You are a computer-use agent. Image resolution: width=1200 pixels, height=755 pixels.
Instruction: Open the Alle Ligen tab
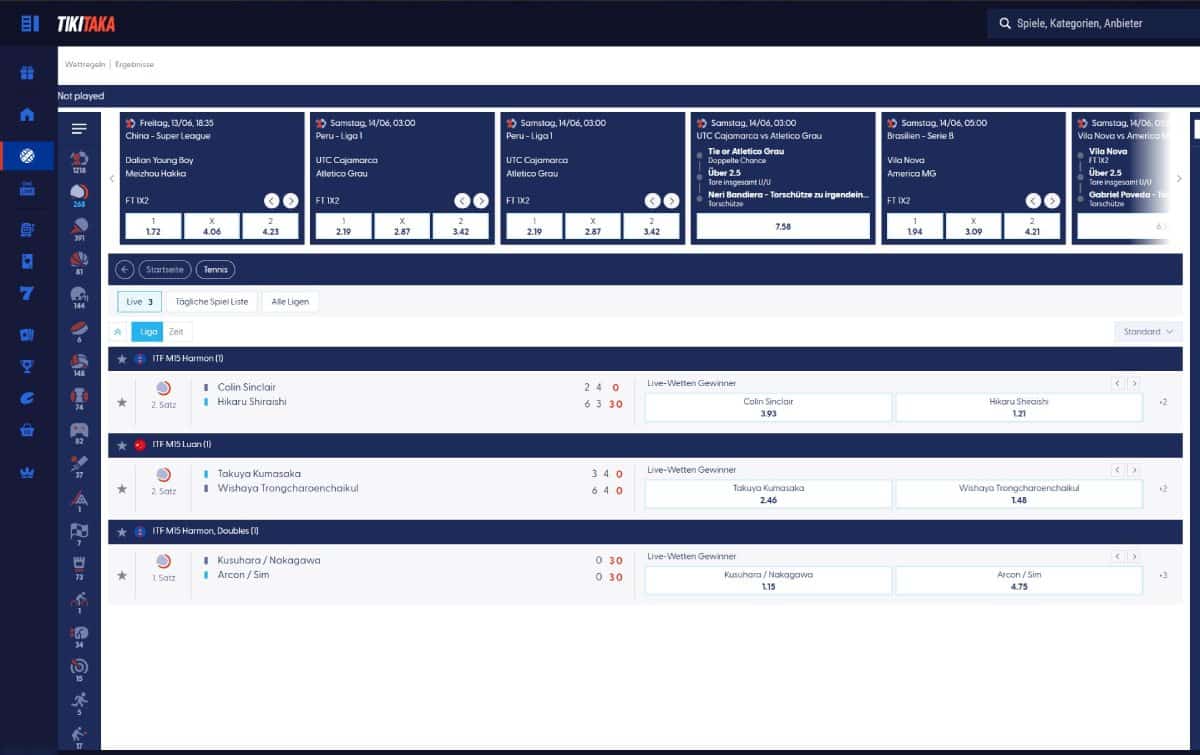[290, 301]
